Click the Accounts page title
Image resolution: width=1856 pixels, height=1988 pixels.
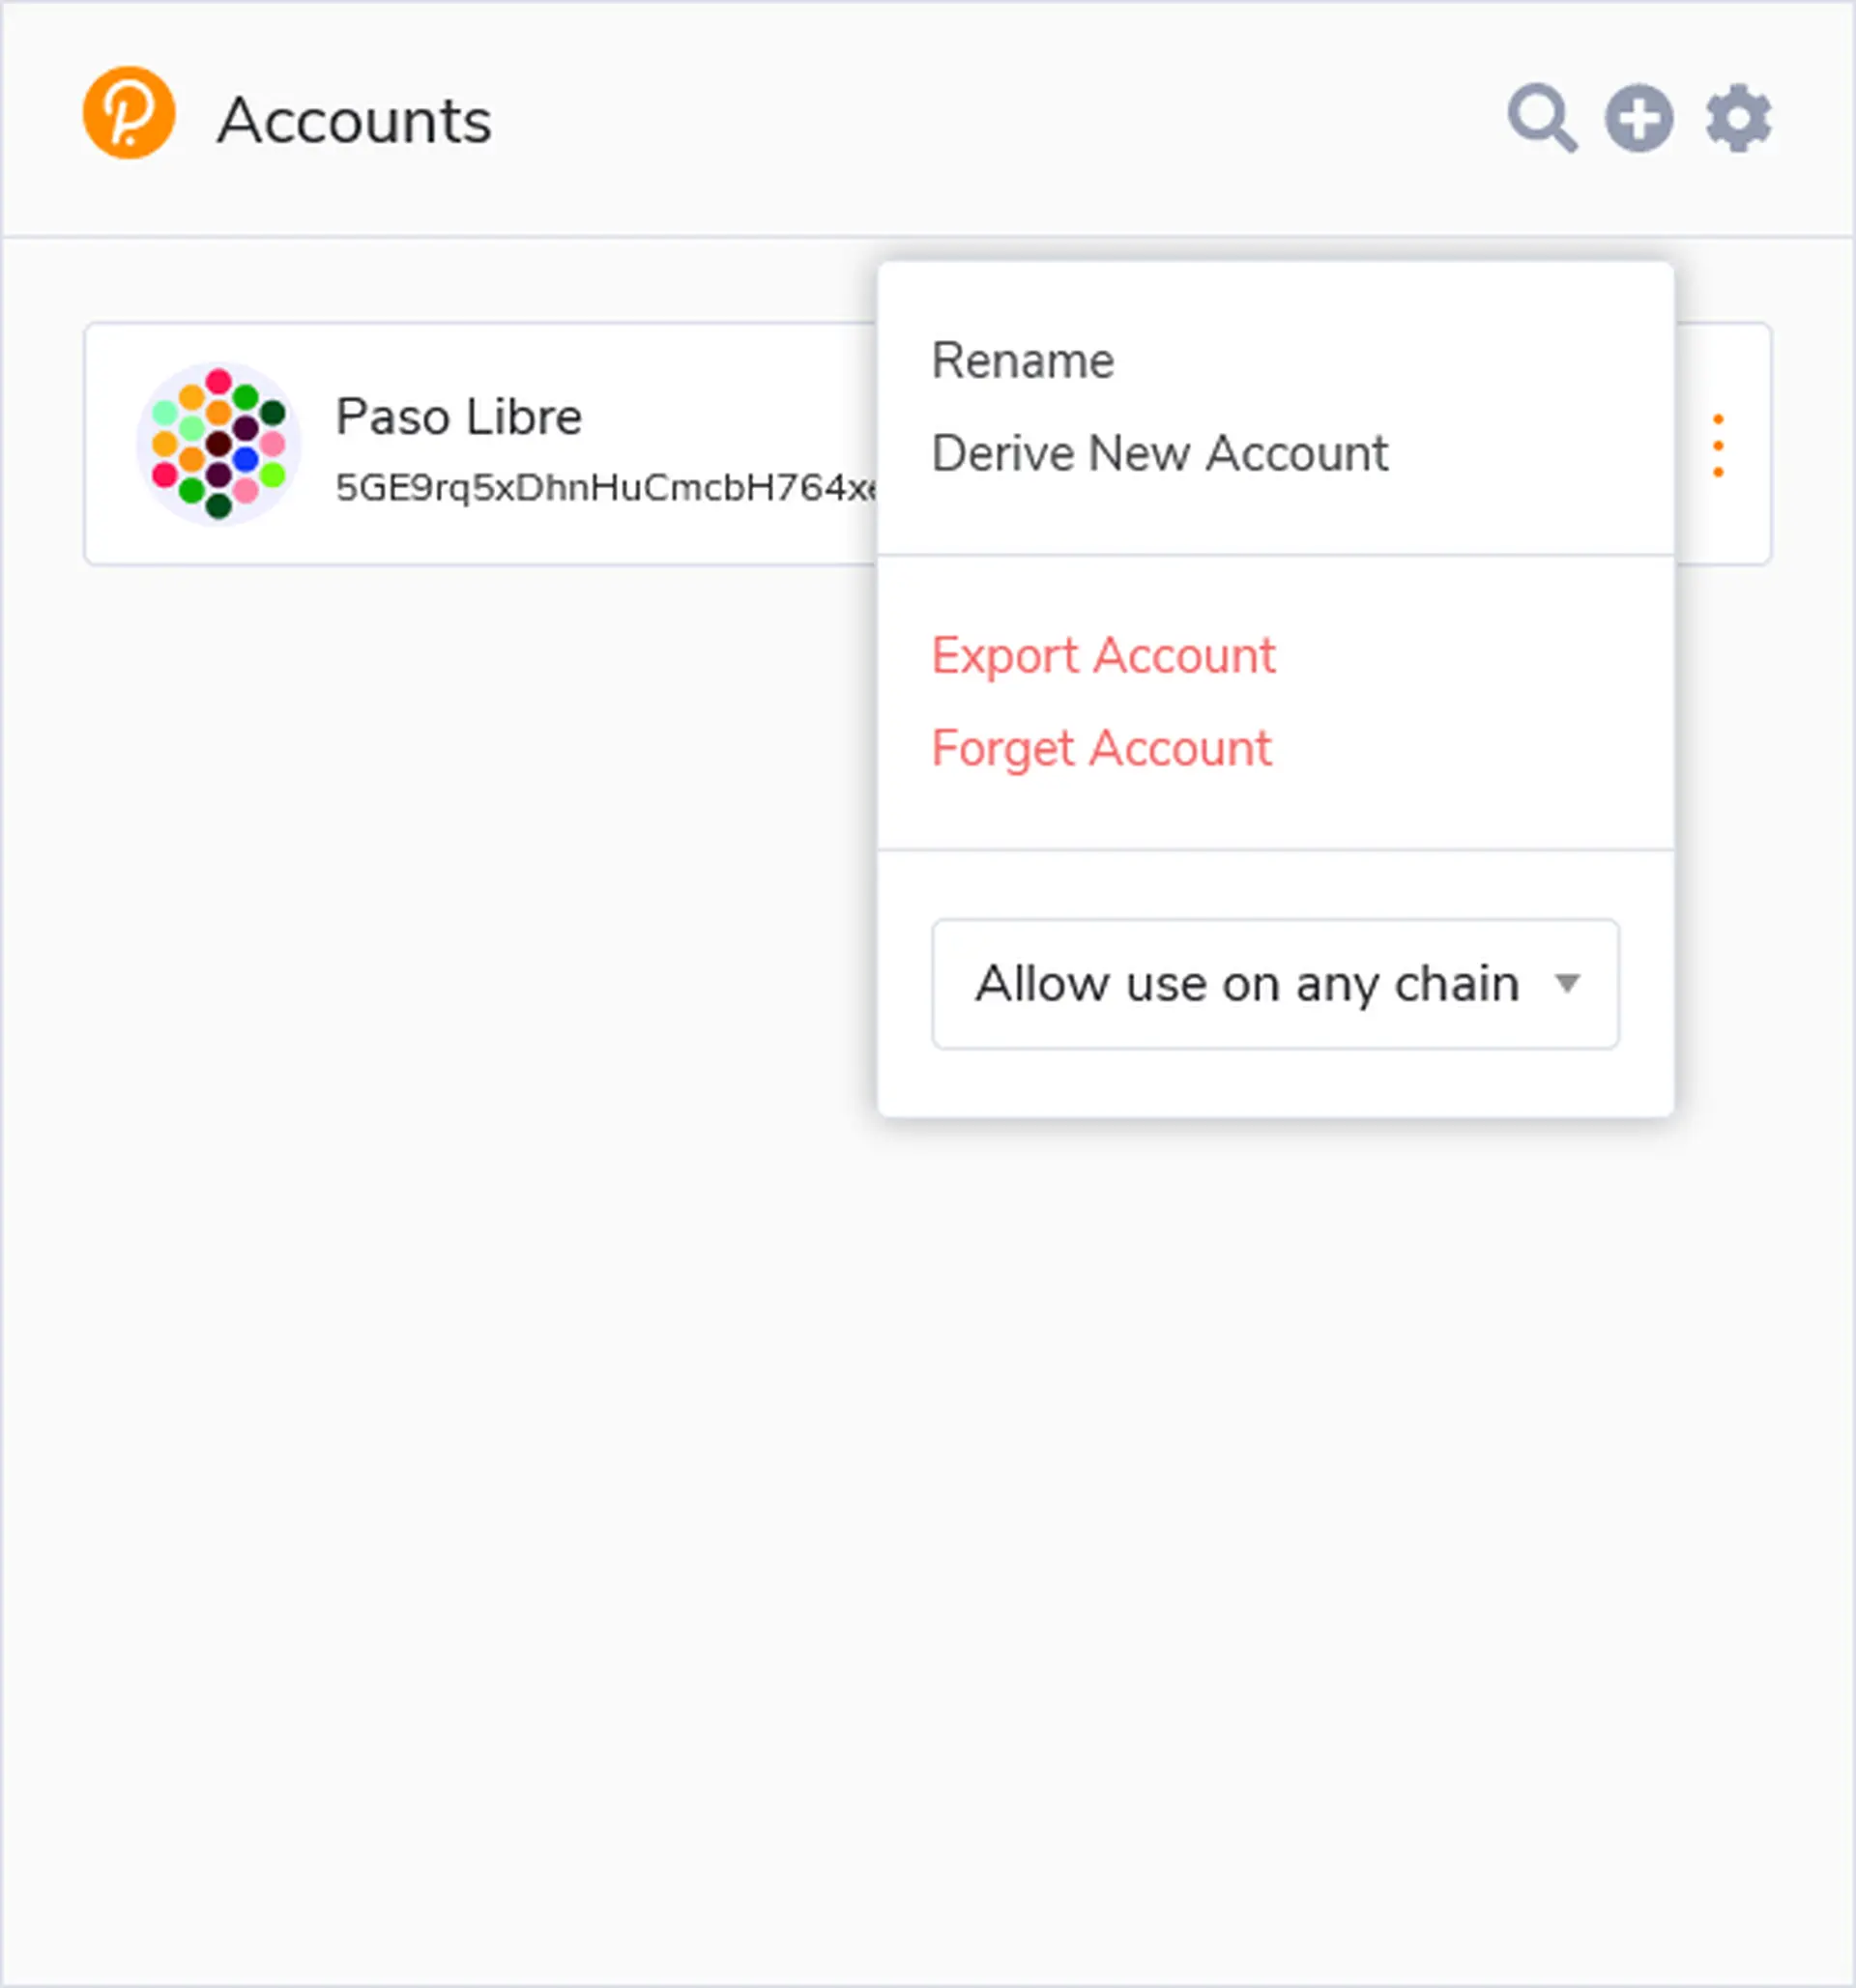tap(354, 121)
